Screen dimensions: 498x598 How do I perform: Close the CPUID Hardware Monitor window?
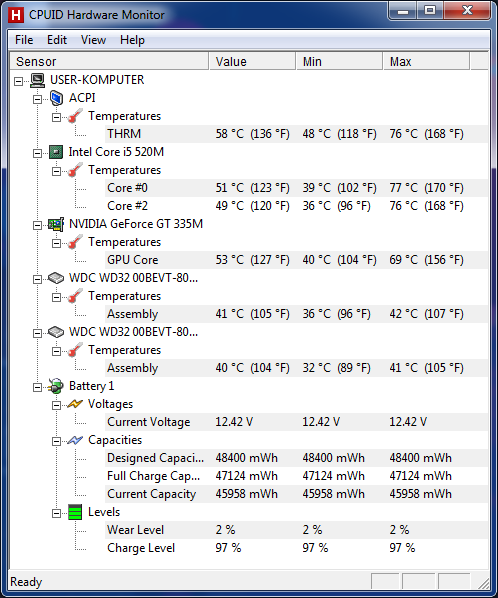point(467,11)
